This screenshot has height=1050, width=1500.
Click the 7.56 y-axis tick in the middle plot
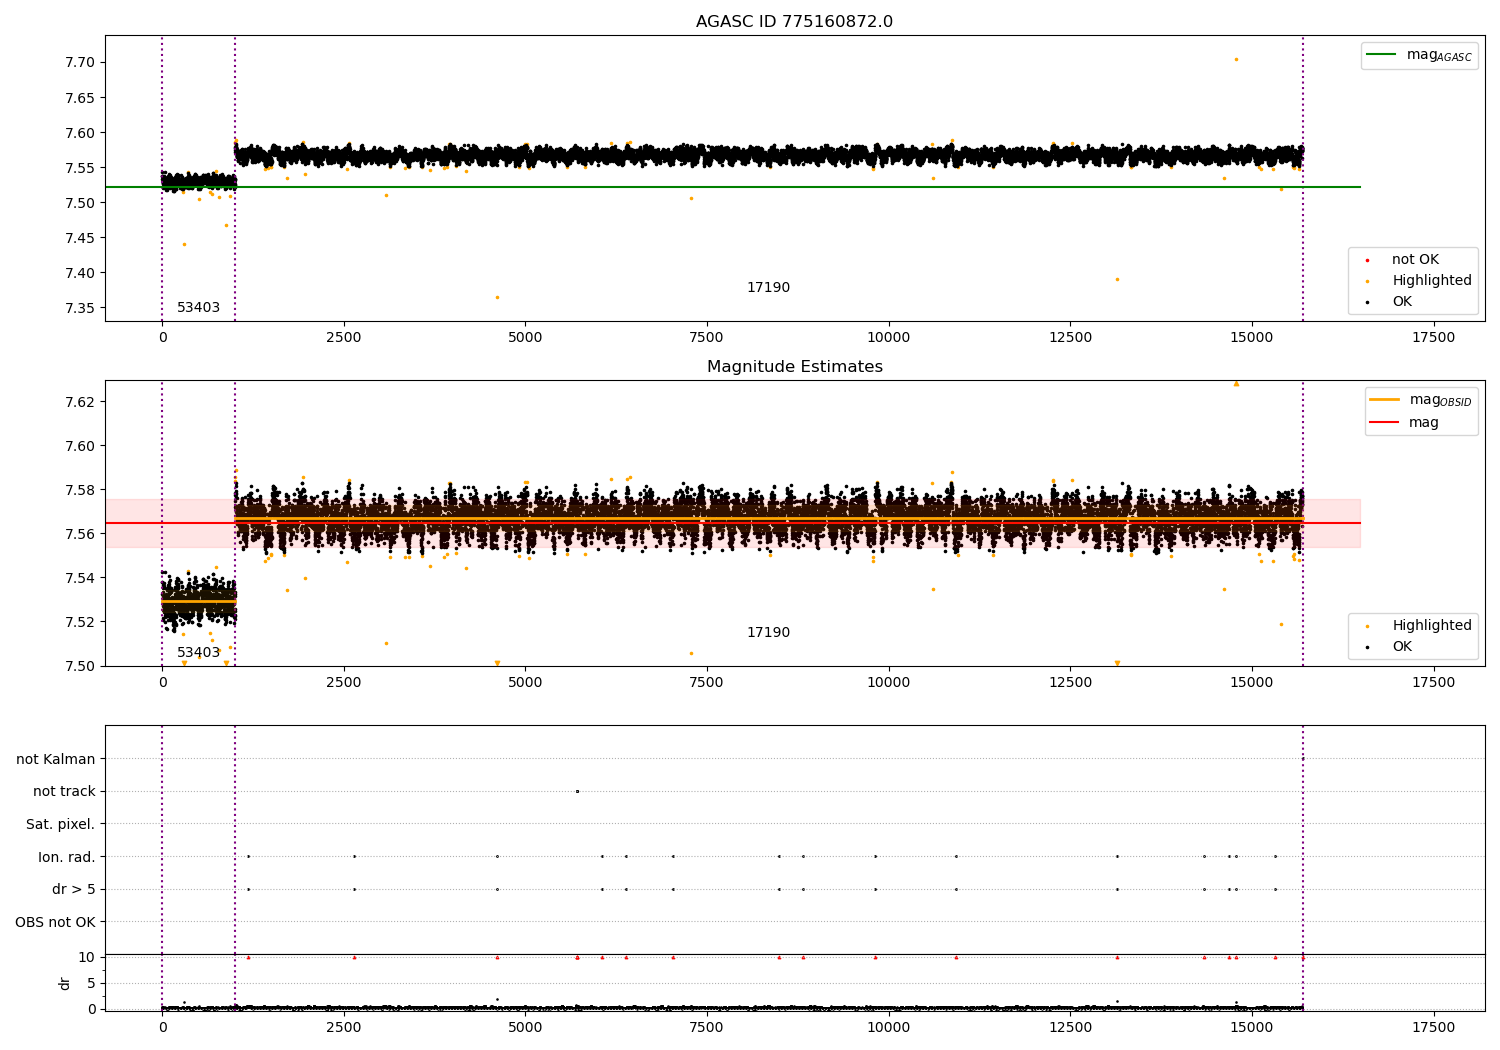coord(80,534)
